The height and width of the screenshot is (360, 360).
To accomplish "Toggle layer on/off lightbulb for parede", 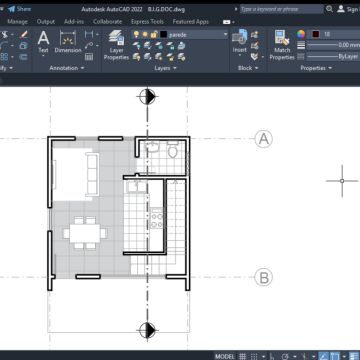I will click(x=136, y=34).
